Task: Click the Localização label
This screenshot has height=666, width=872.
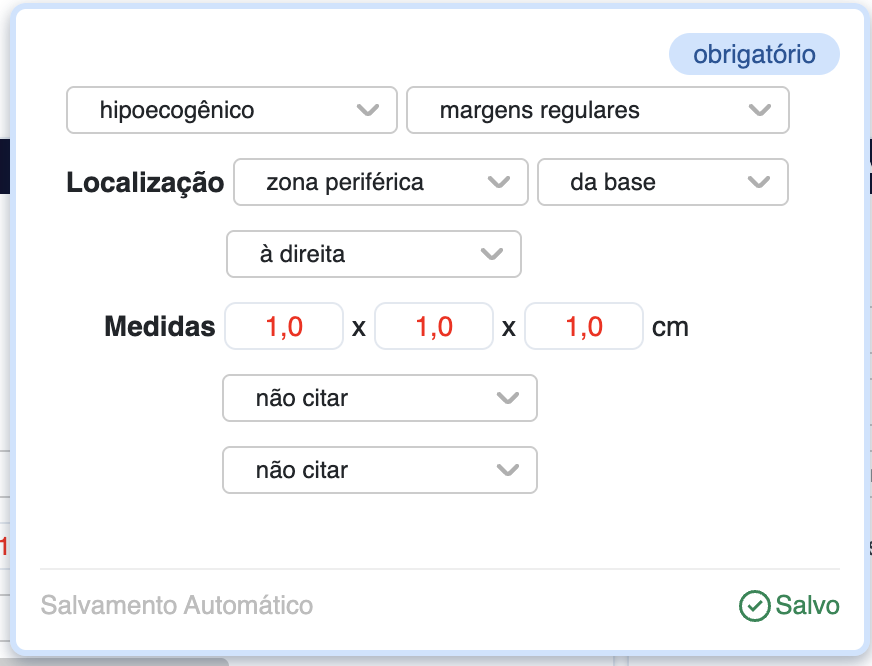Action: coord(145,183)
